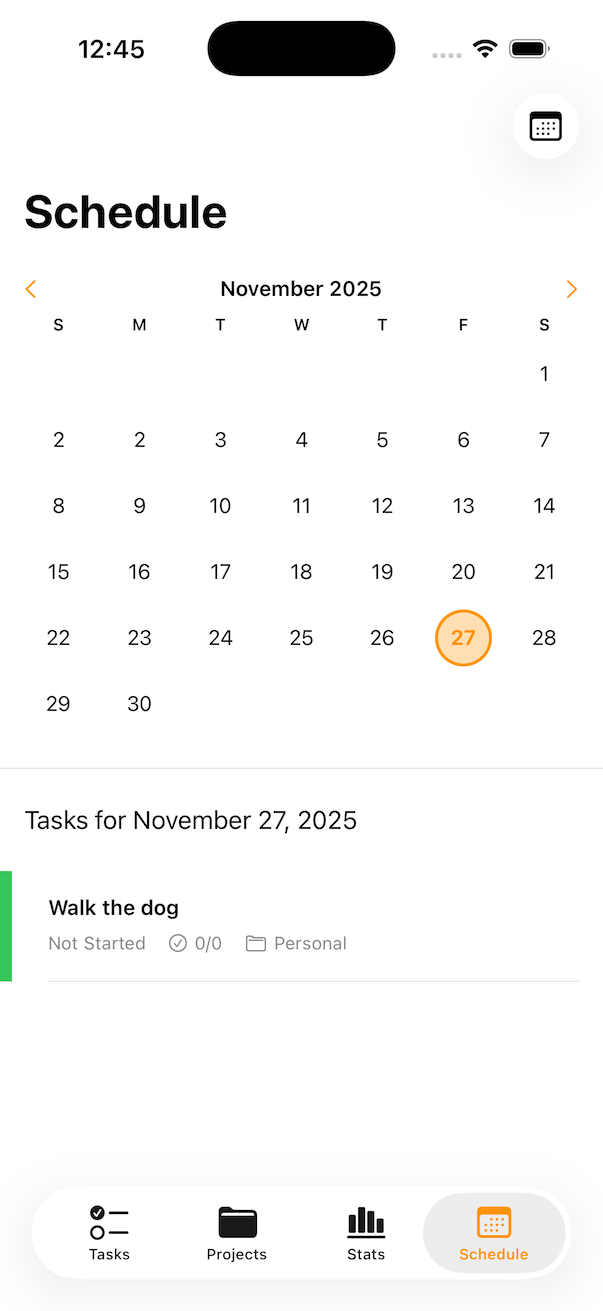Switch to the Projects tab
The height and width of the screenshot is (1311, 603).
pos(237,1232)
